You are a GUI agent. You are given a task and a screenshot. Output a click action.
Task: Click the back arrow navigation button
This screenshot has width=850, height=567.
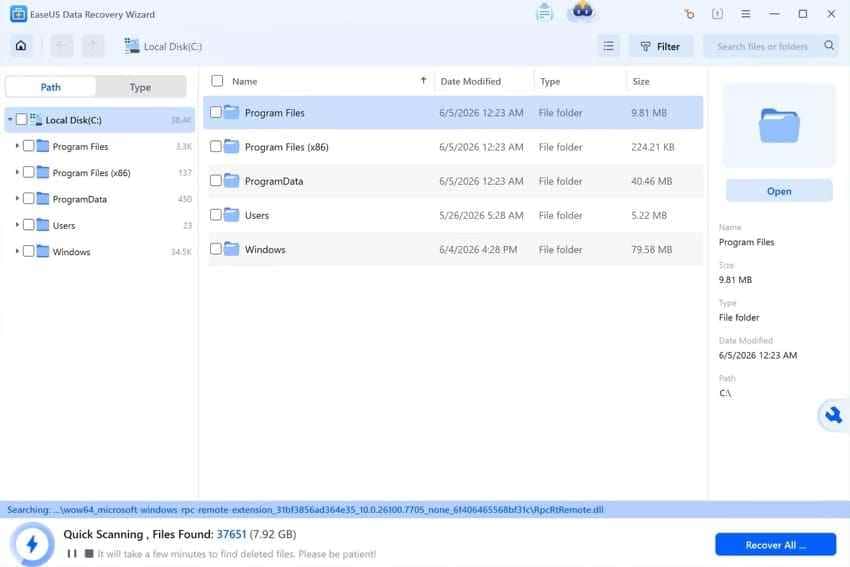point(62,46)
